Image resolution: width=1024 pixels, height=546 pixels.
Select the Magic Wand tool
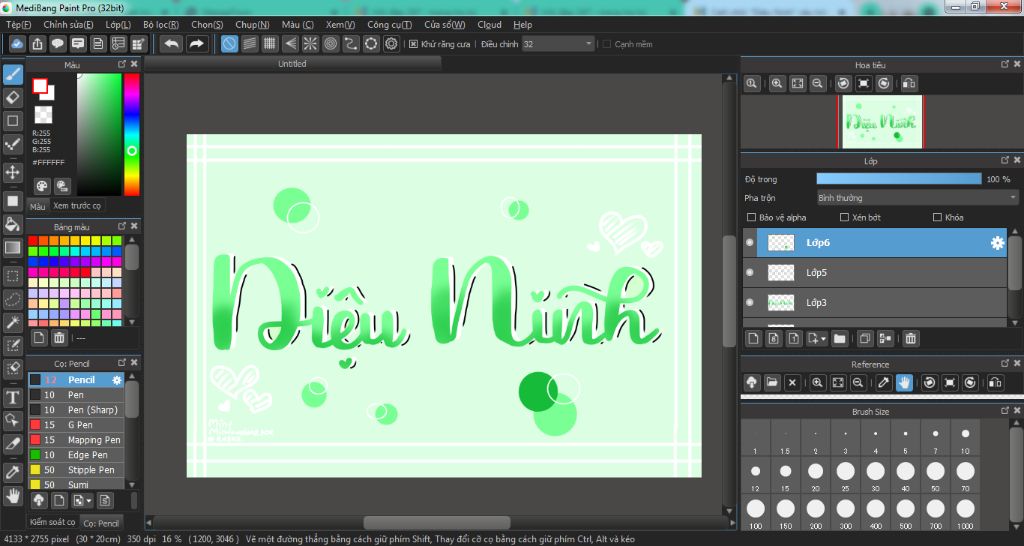click(x=12, y=322)
